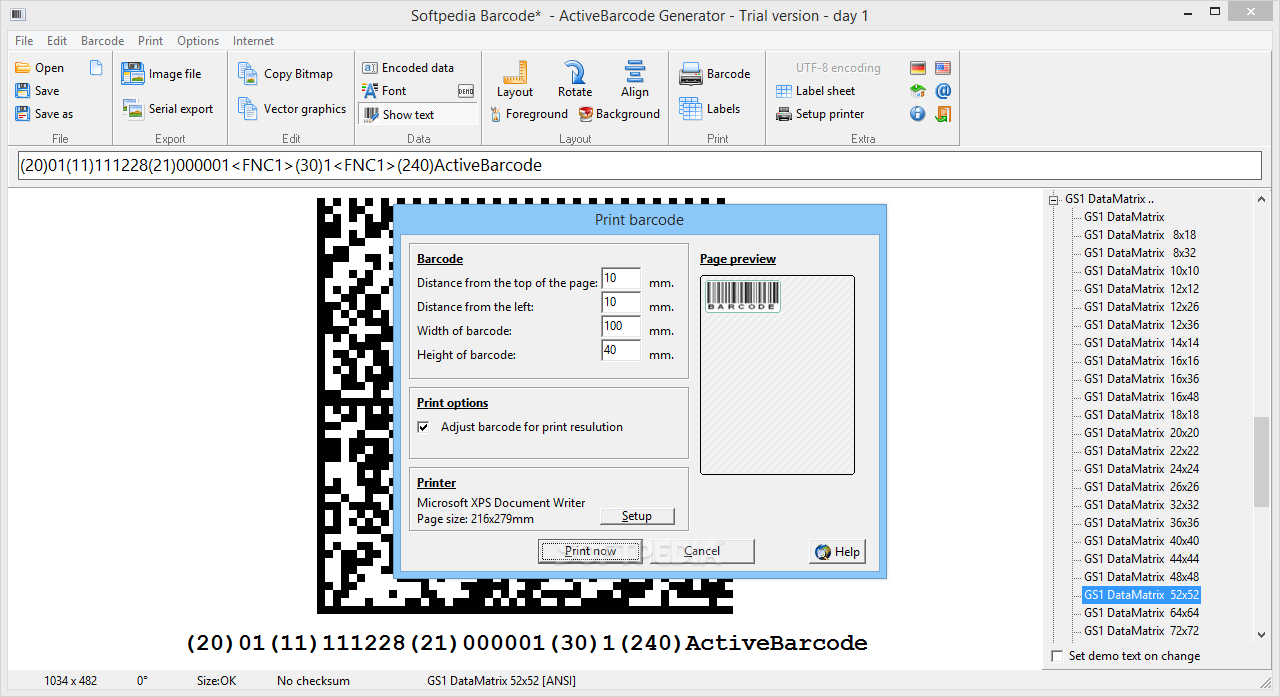This screenshot has height=697, width=1280.
Task: Click the green arrows update icon
Action: click(x=918, y=91)
